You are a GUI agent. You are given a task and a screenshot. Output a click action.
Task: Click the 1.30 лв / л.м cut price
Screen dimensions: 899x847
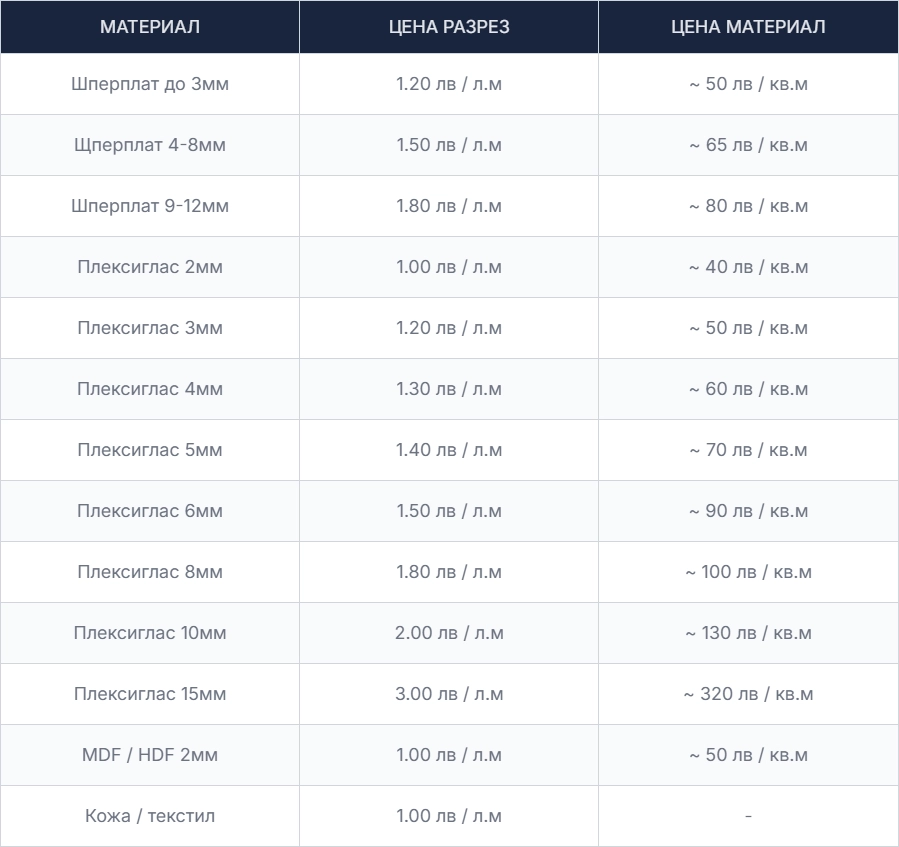pos(449,389)
